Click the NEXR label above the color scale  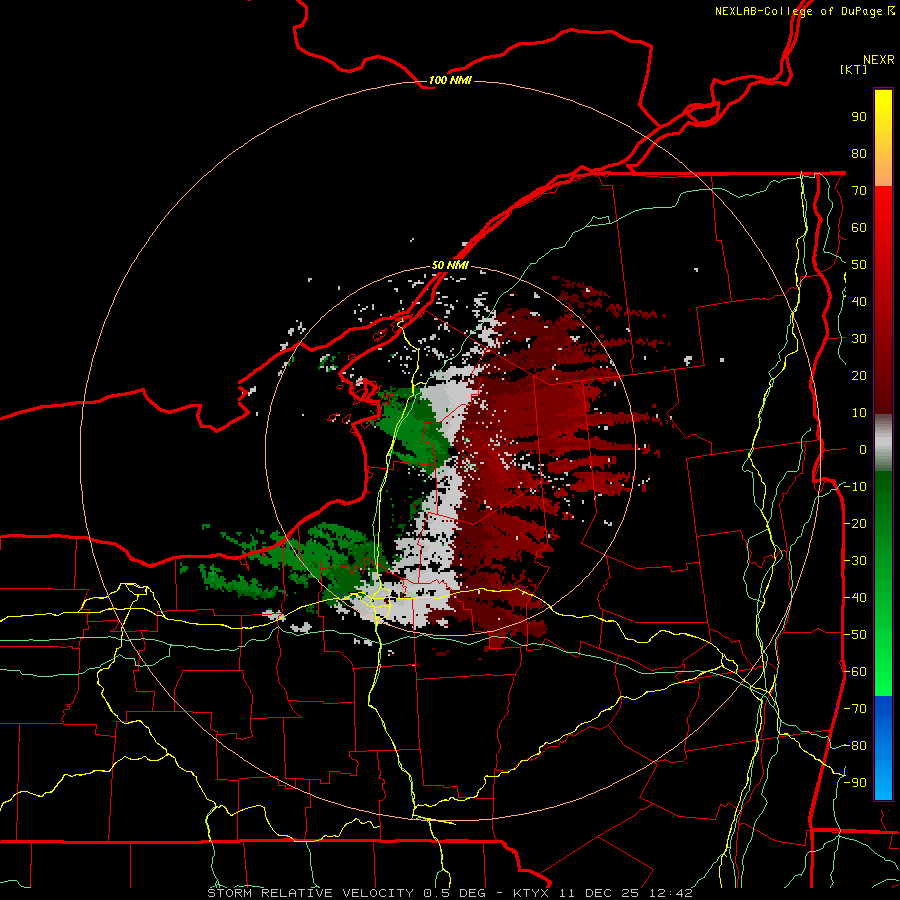[x=878, y=60]
